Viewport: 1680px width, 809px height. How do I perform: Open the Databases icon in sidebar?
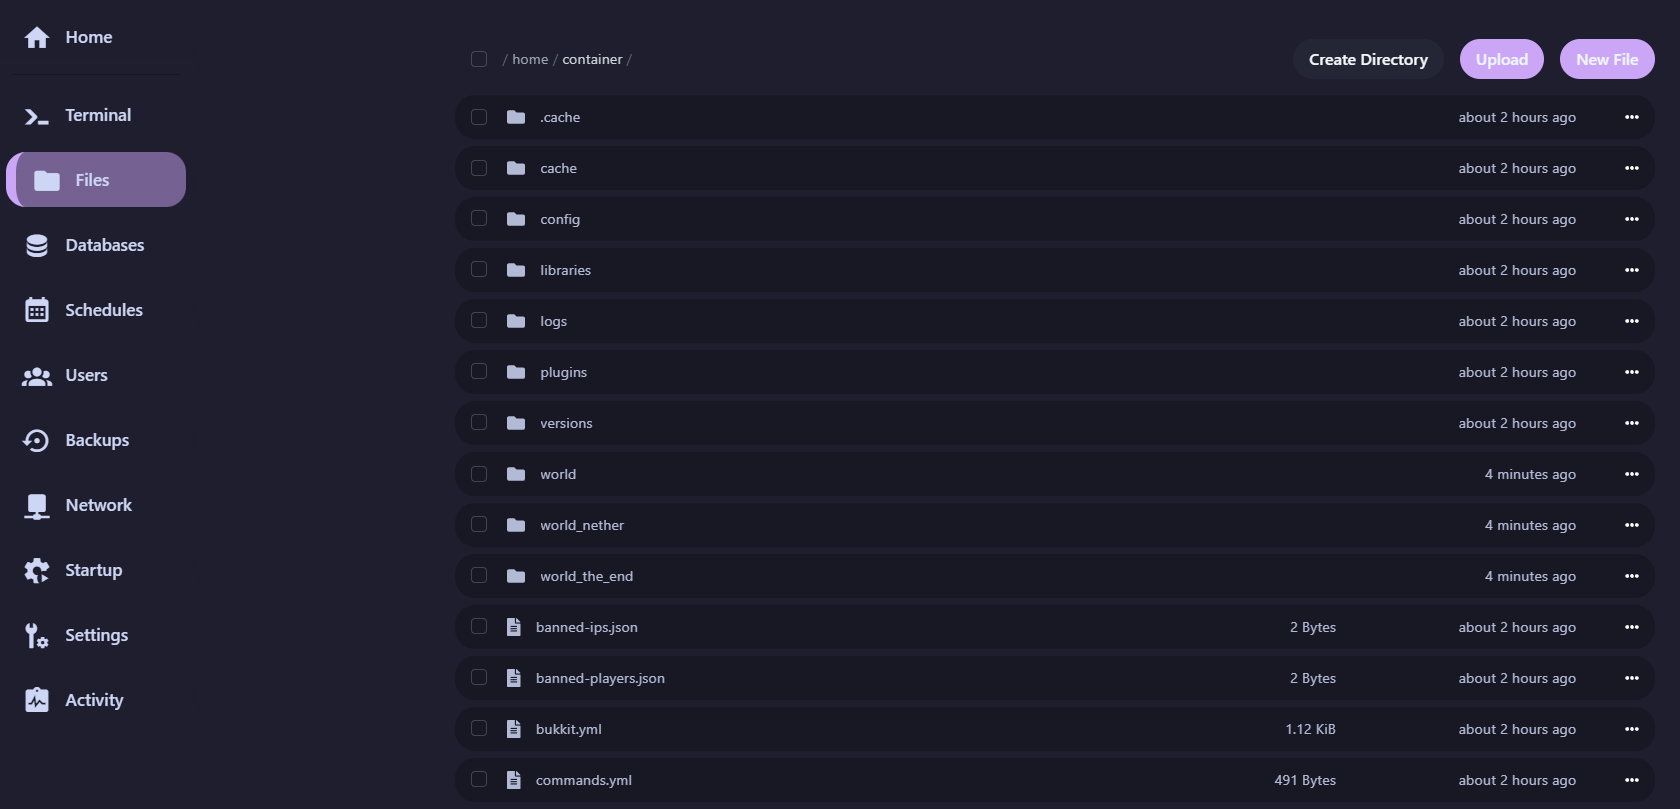click(37, 246)
